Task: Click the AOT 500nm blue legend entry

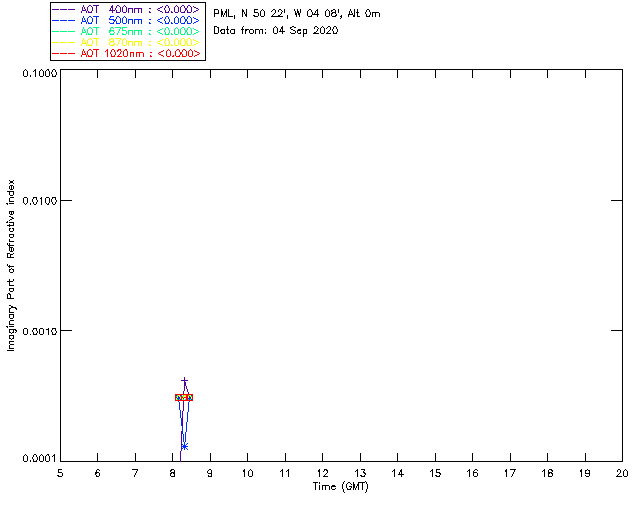Action: click(126, 20)
